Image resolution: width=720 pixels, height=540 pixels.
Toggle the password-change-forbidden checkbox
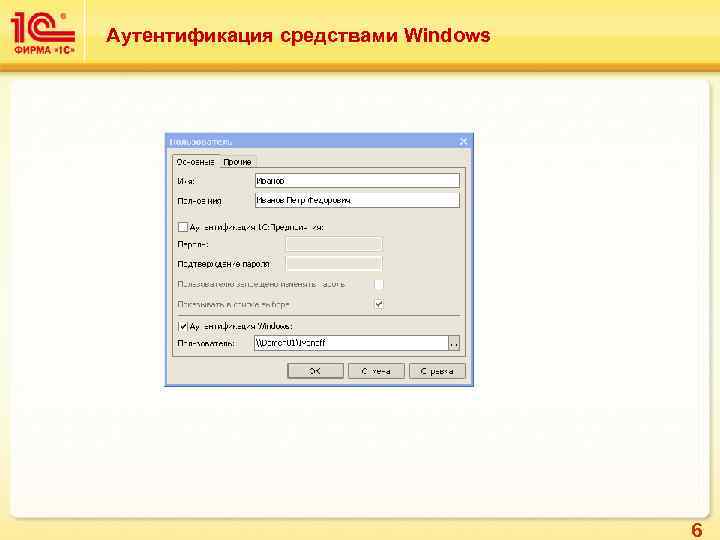click(379, 284)
